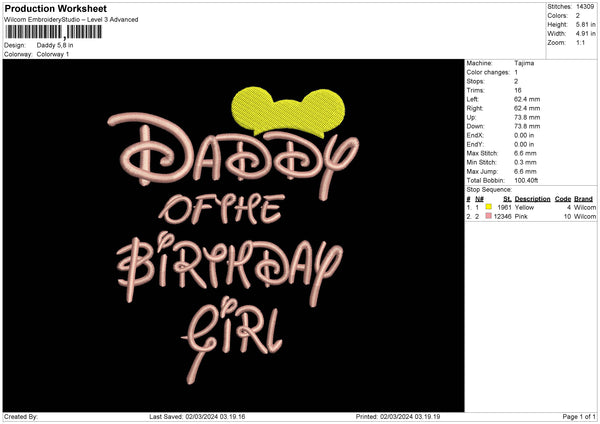Image resolution: width=600 pixels, height=424 pixels.
Task: Select the Max Jump value 6.6 mm
Action: [x=525, y=172]
